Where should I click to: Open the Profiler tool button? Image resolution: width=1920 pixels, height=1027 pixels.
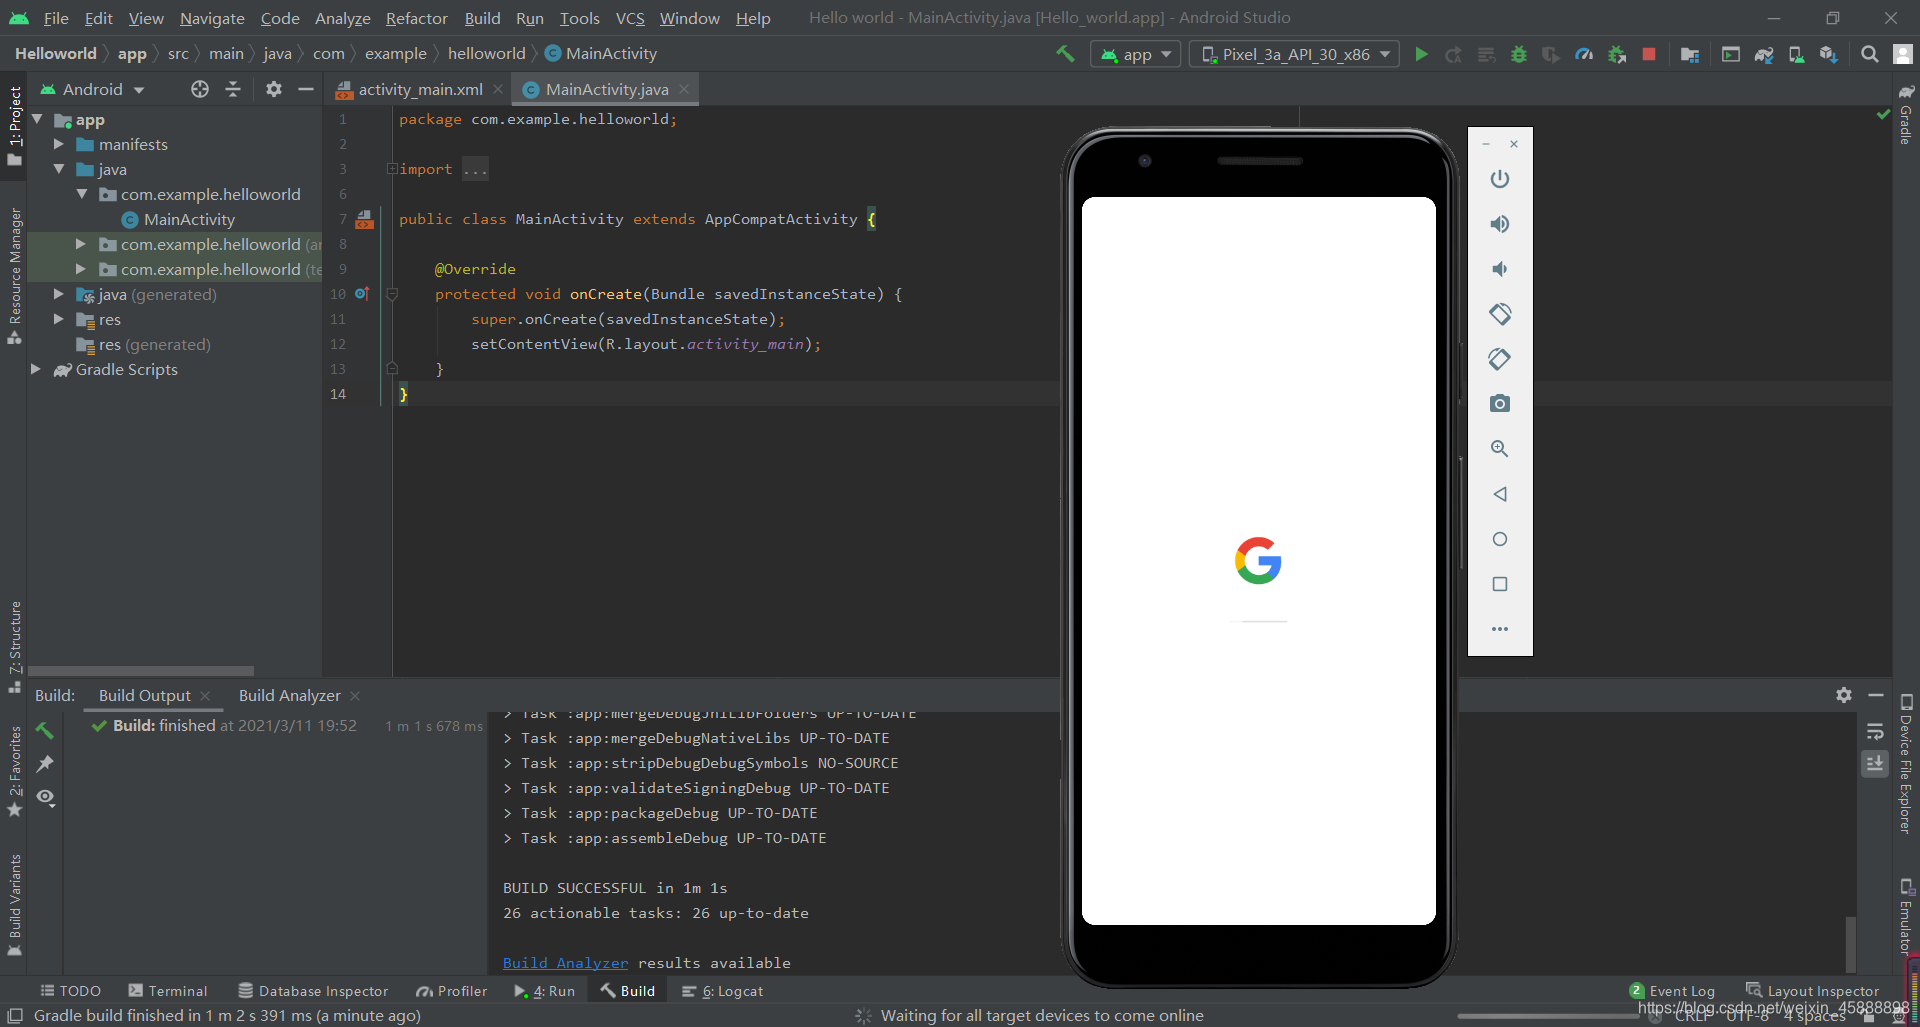coord(452,991)
